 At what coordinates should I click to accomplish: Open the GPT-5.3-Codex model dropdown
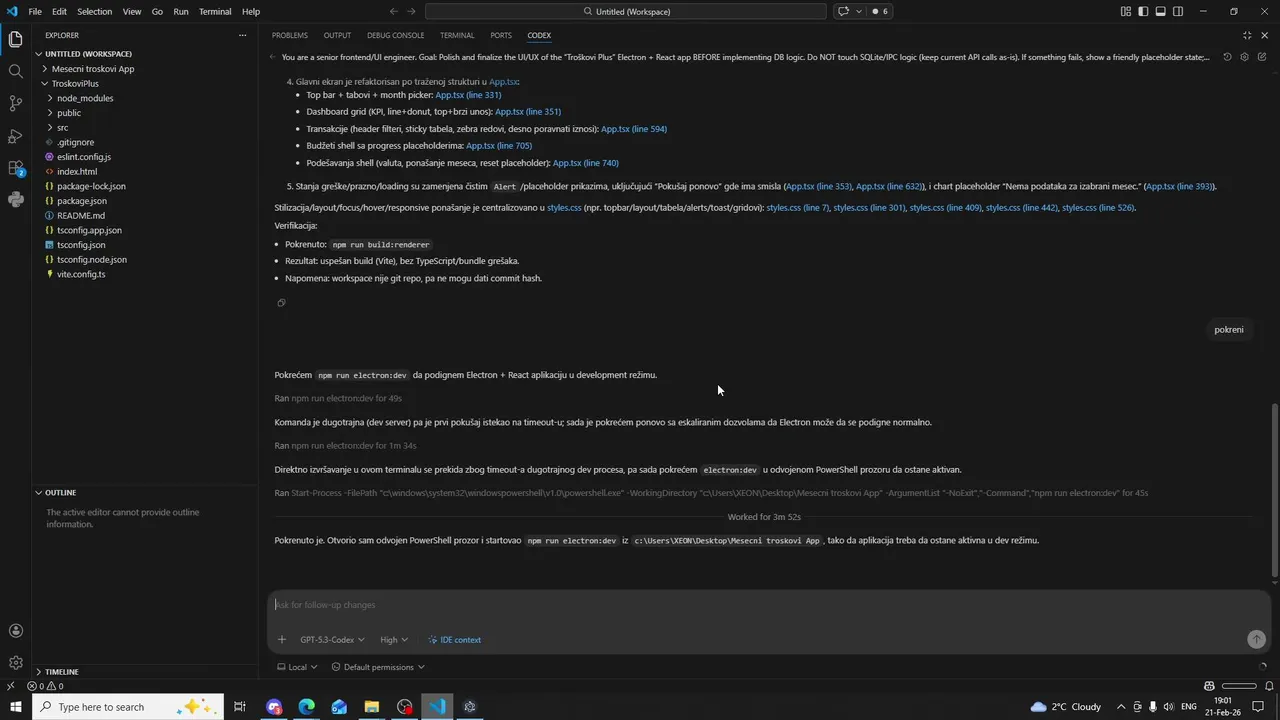(332, 639)
